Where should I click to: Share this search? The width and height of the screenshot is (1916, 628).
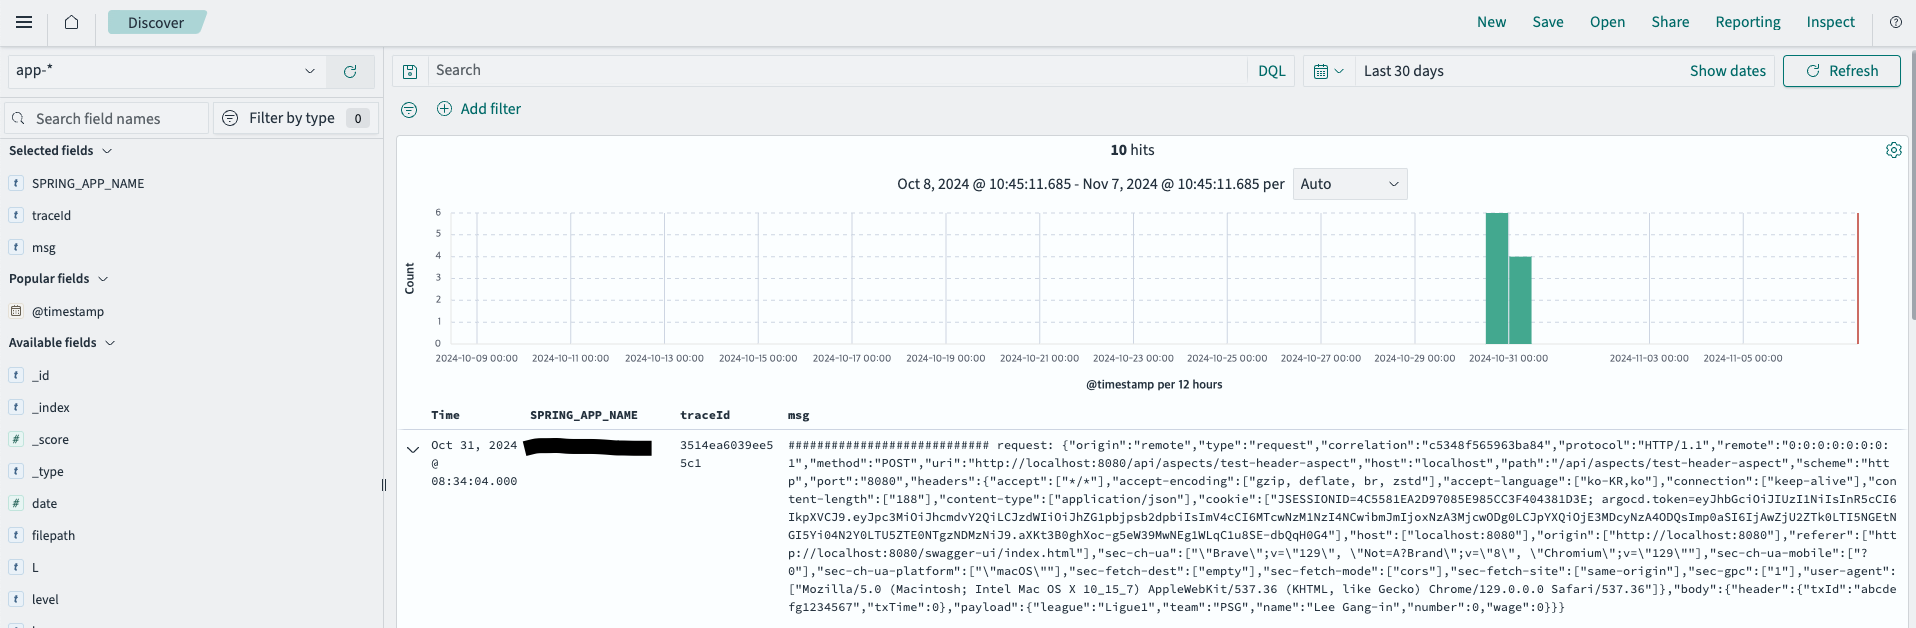tap(1670, 22)
